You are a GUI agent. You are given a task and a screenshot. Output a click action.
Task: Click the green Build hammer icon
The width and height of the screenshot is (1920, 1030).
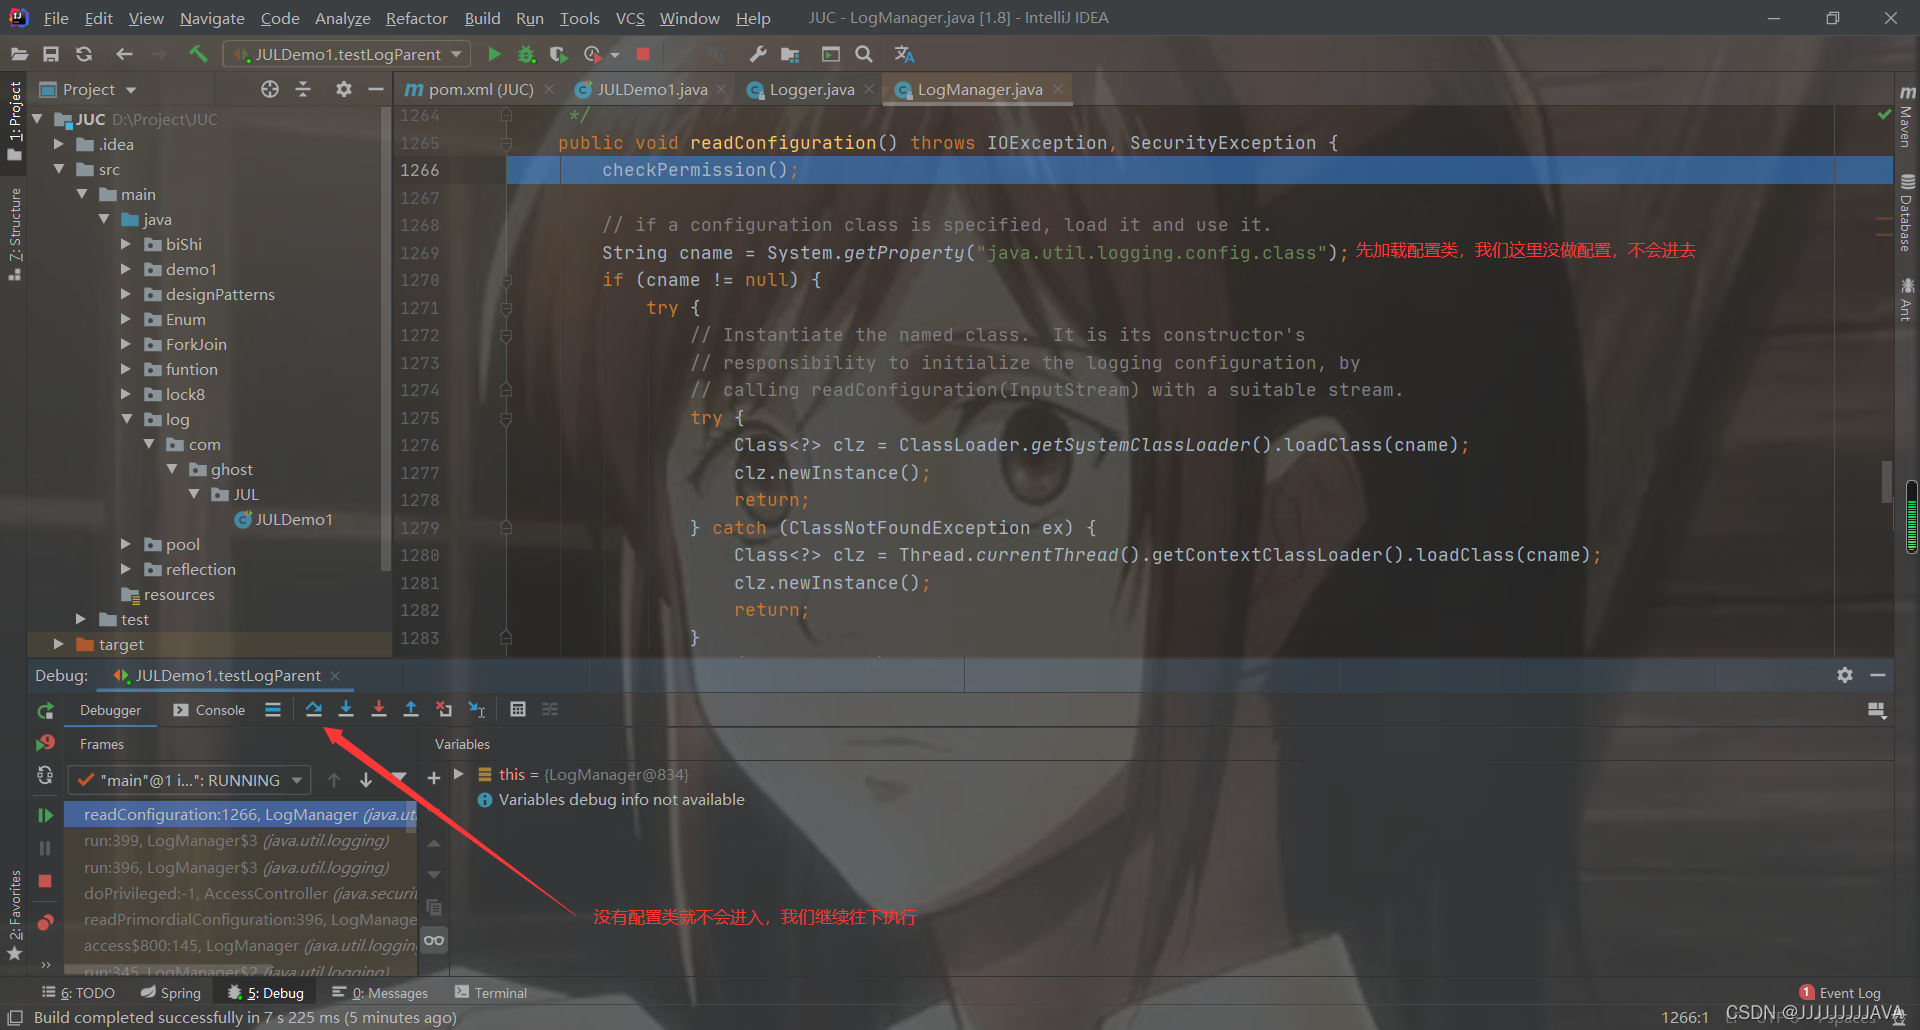(198, 54)
